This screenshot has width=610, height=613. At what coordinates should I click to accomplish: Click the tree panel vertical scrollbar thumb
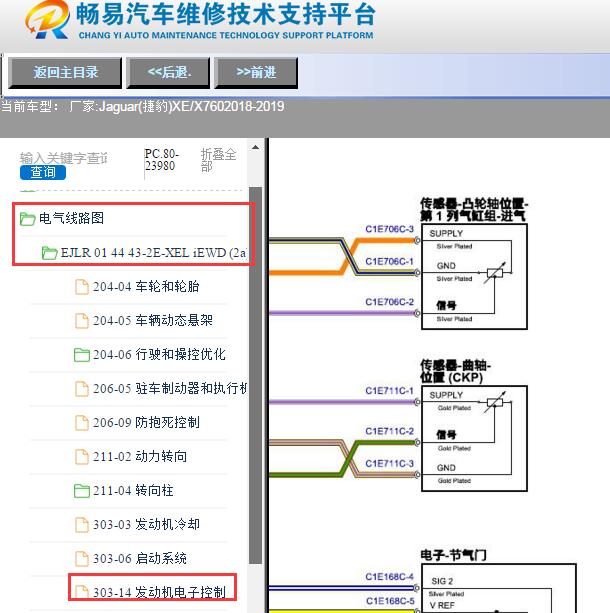(x=255, y=375)
